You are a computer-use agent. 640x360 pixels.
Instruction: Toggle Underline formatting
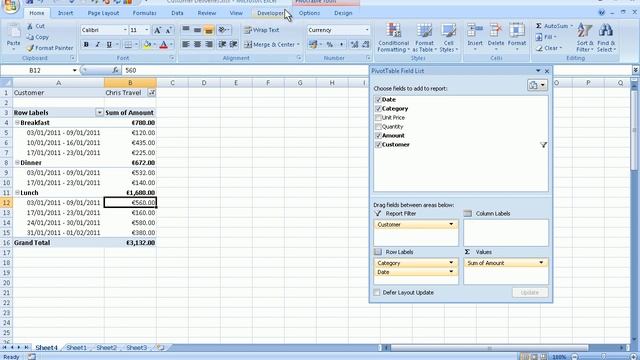[109, 44]
